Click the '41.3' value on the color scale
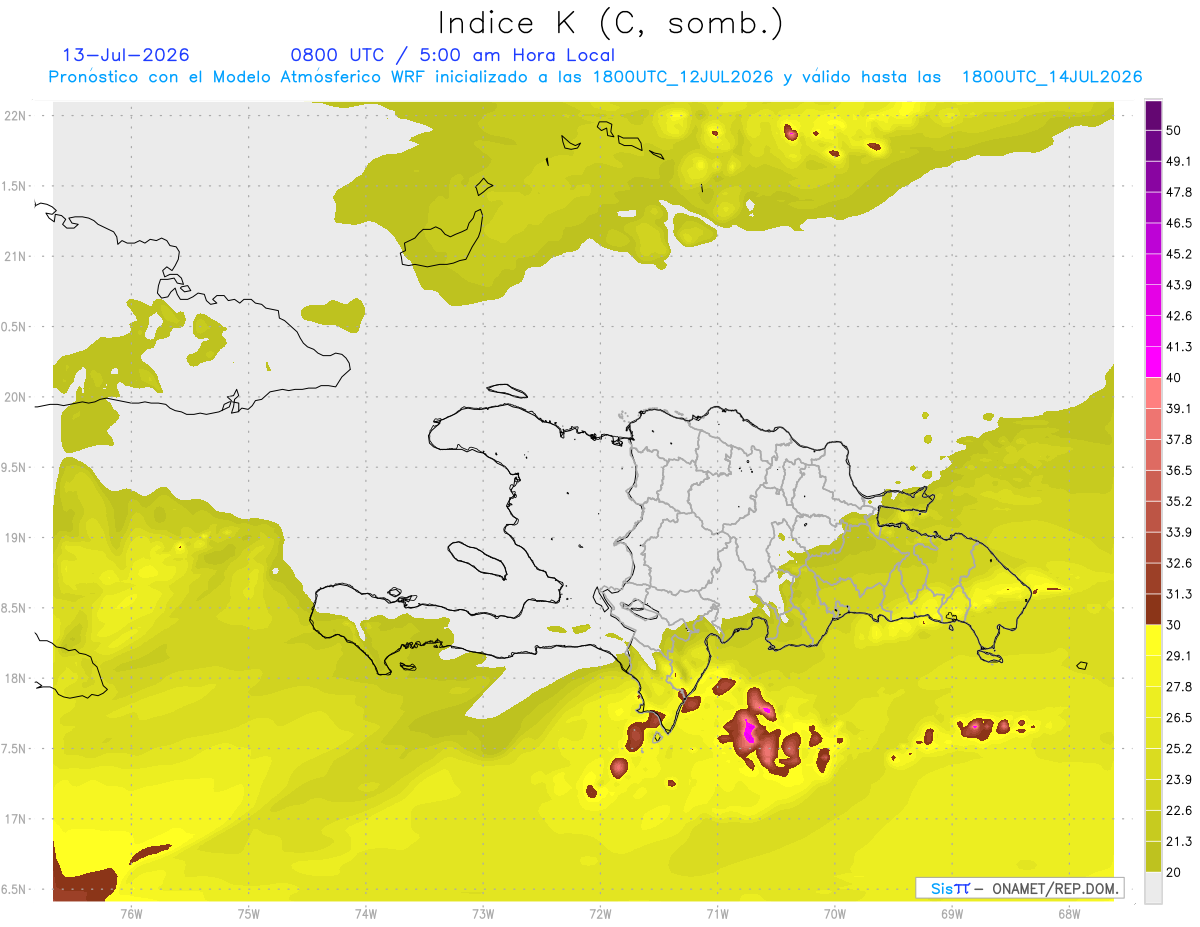This screenshot has height=927, width=1200. (x=1178, y=347)
